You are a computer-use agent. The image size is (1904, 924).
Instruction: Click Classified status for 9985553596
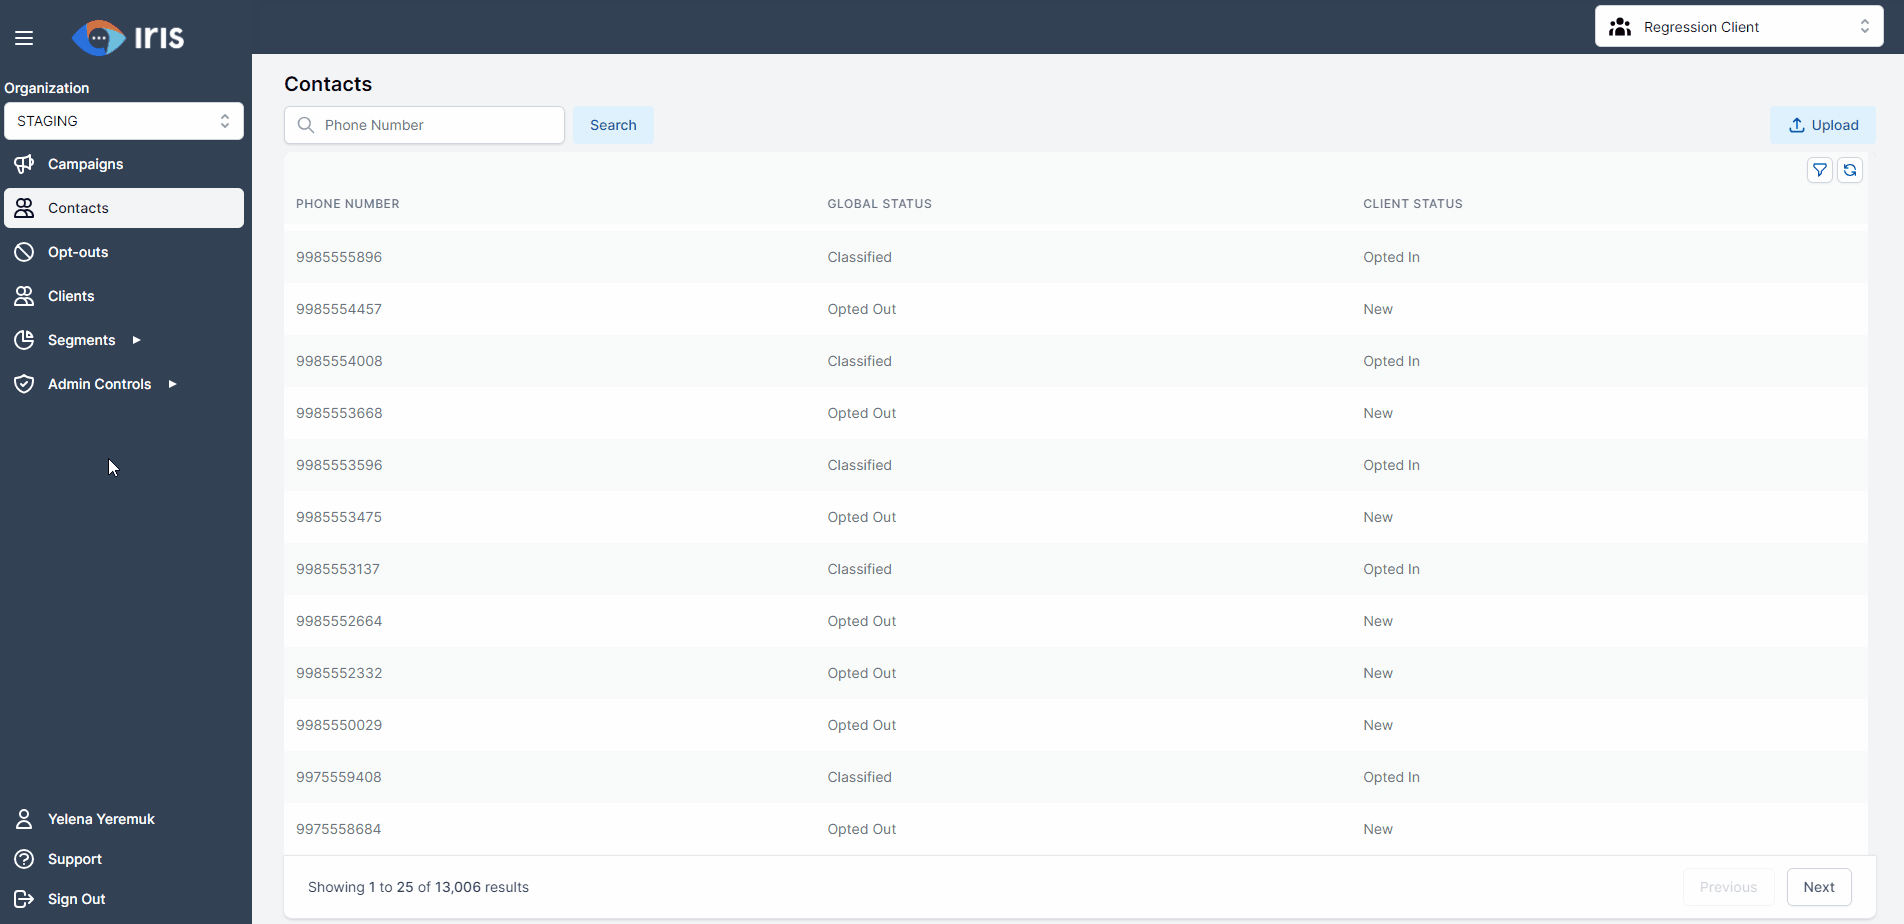(x=859, y=465)
